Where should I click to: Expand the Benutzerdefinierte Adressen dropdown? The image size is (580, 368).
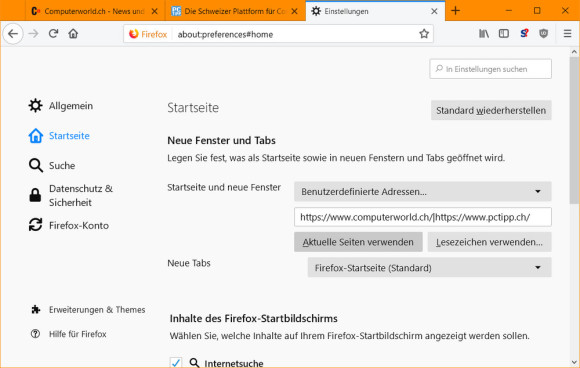pos(423,192)
